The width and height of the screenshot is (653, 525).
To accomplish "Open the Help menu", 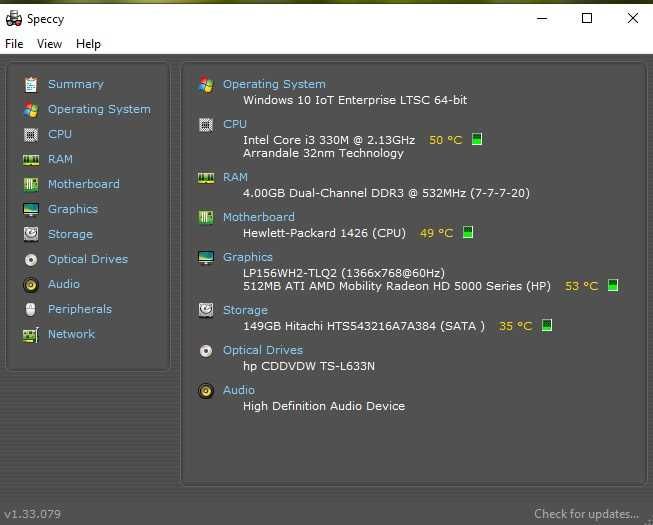I will 88,44.
